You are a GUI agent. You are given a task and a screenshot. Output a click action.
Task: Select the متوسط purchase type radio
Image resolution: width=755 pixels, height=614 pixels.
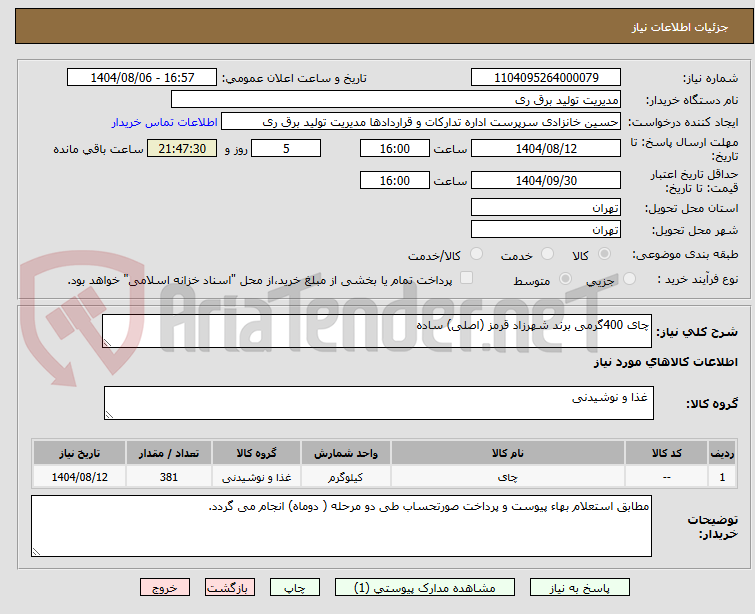click(x=565, y=279)
